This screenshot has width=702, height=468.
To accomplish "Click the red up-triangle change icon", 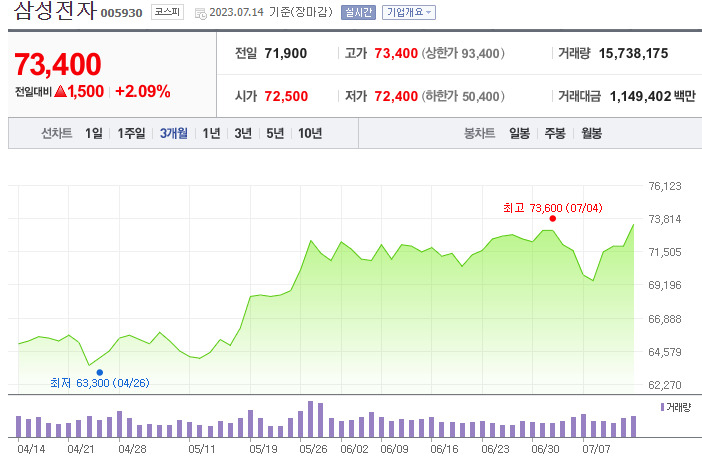I will click(60, 91).
